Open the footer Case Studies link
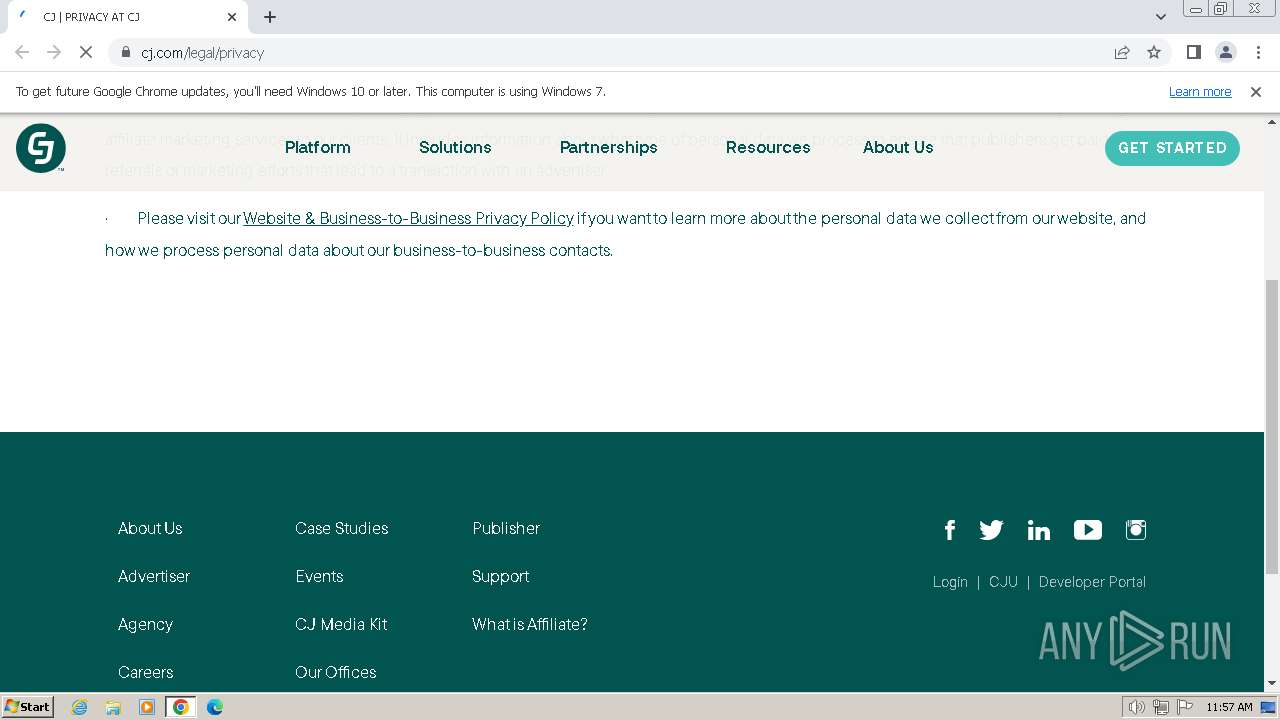 click(342, 528)
